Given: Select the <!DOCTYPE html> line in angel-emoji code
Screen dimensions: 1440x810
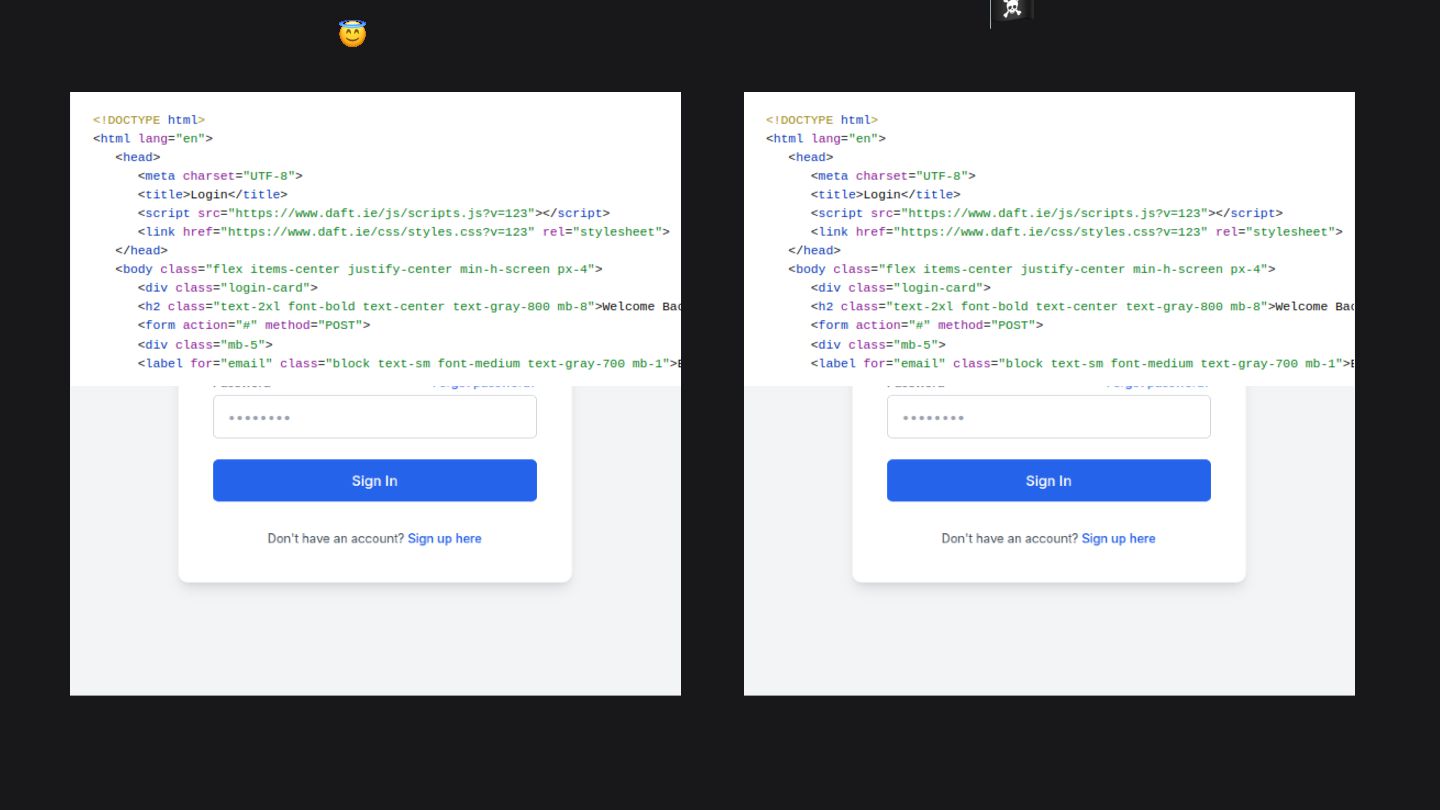Looking at the screenshot, I should (149, 120).
